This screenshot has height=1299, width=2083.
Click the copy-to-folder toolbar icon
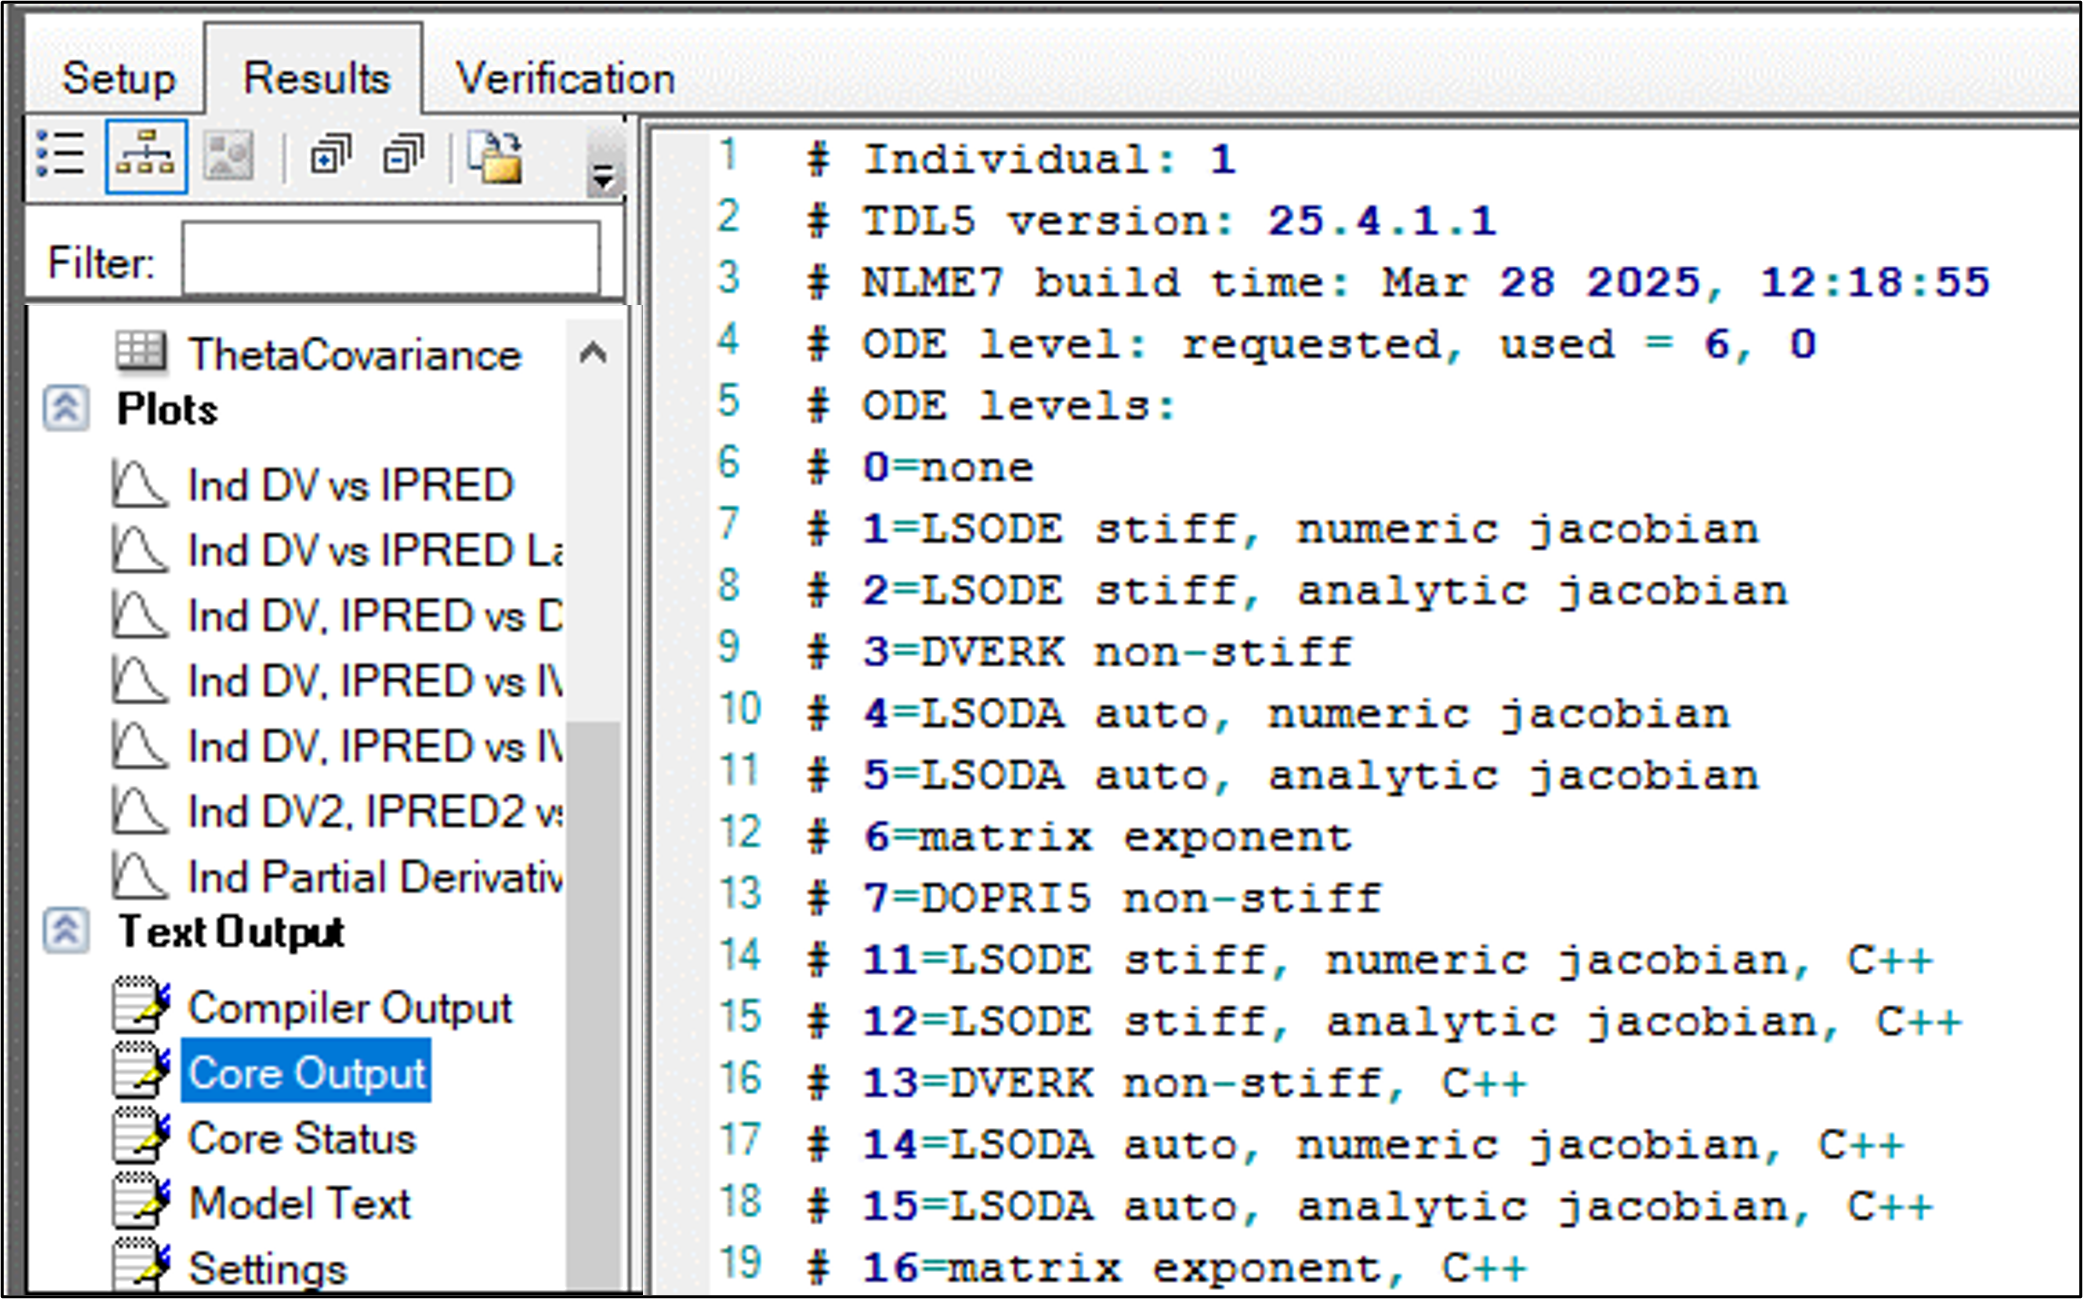pyautogui.click(x=496, y=156)
